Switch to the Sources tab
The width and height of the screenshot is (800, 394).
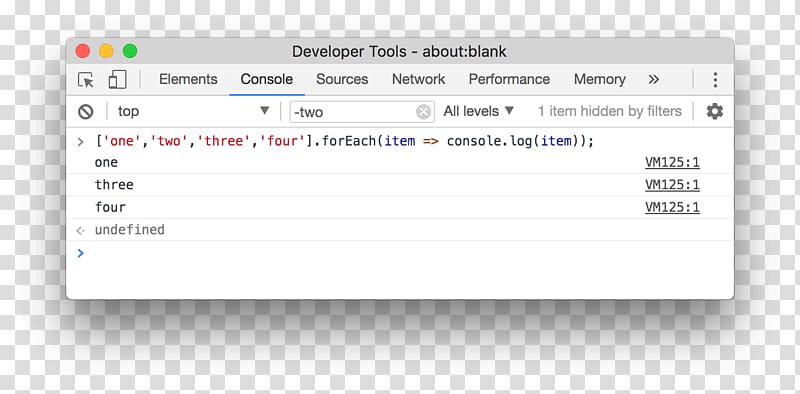[x=342, y=80]
